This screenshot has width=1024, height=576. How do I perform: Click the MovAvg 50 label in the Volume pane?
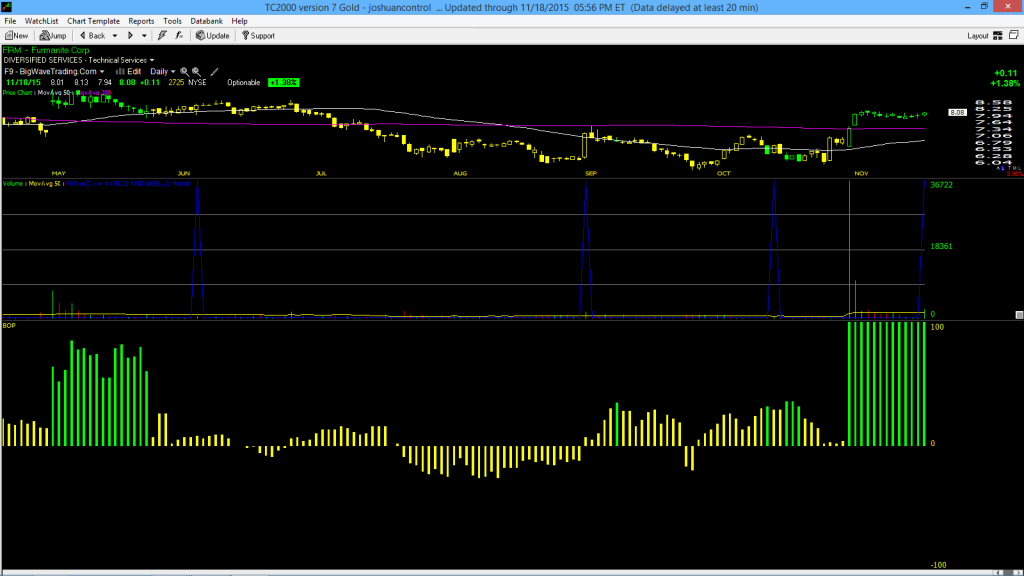coord(44,184)
